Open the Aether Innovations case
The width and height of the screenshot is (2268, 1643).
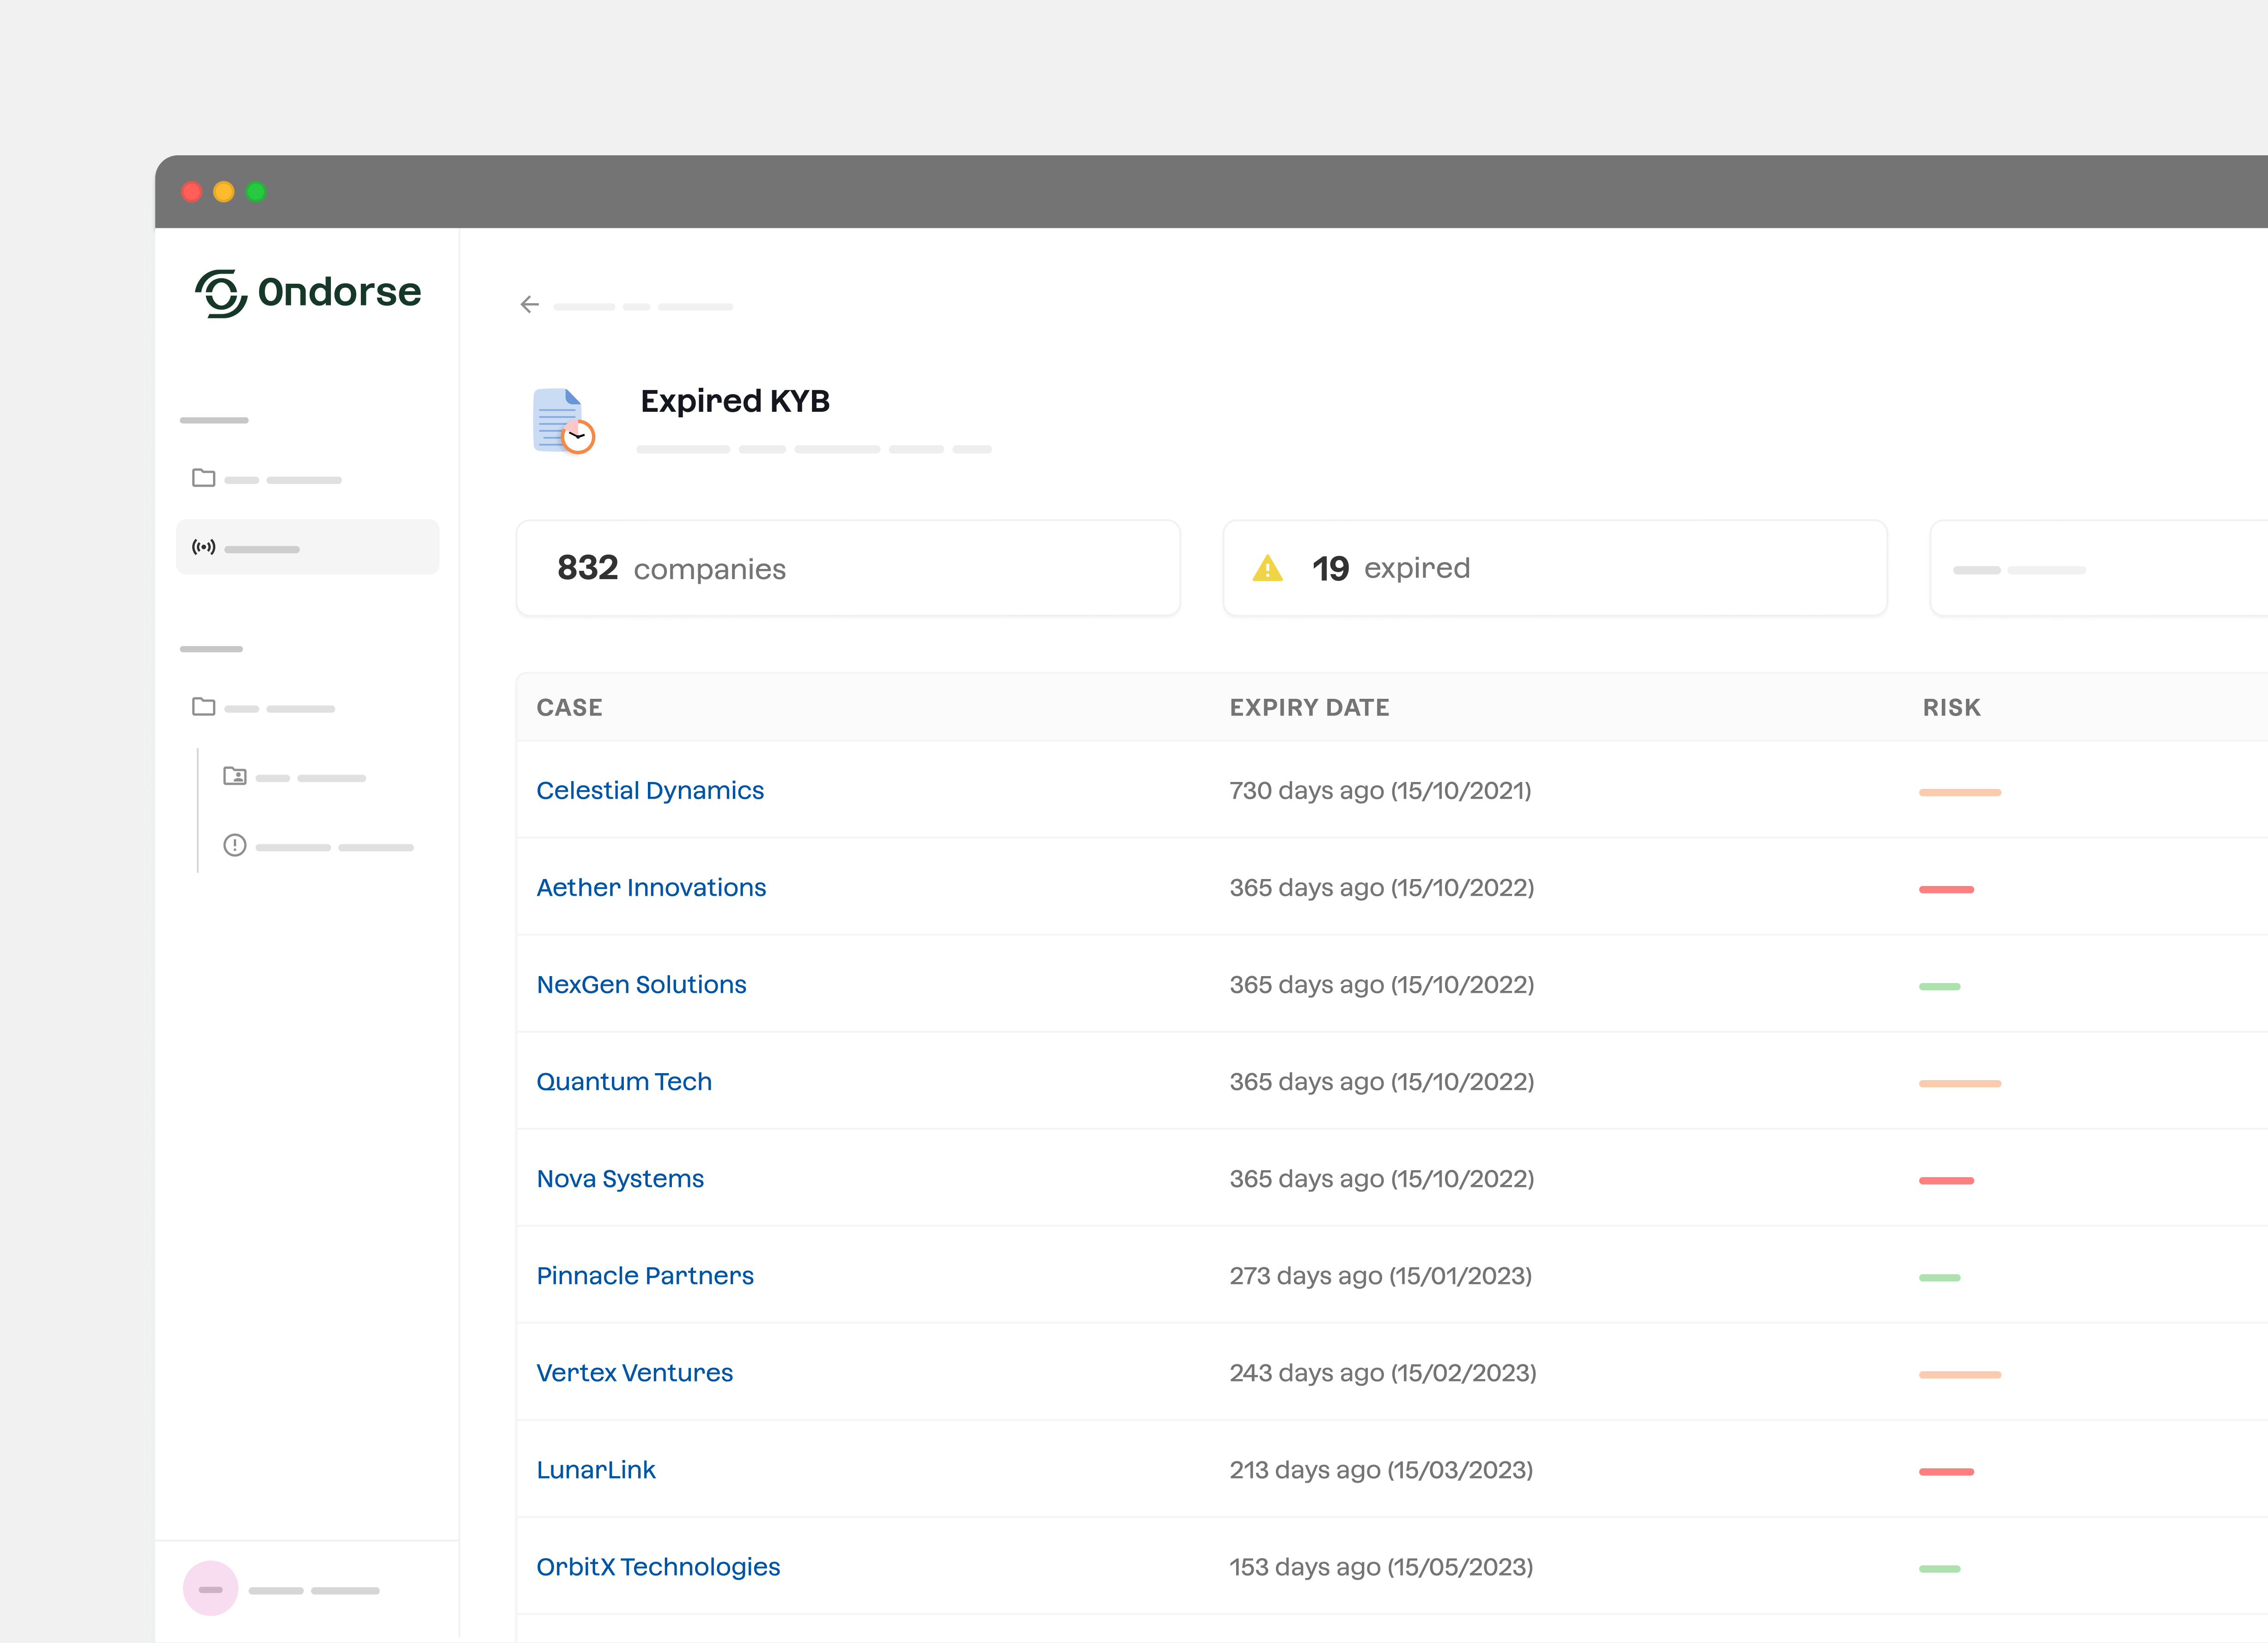coord(651,887)
